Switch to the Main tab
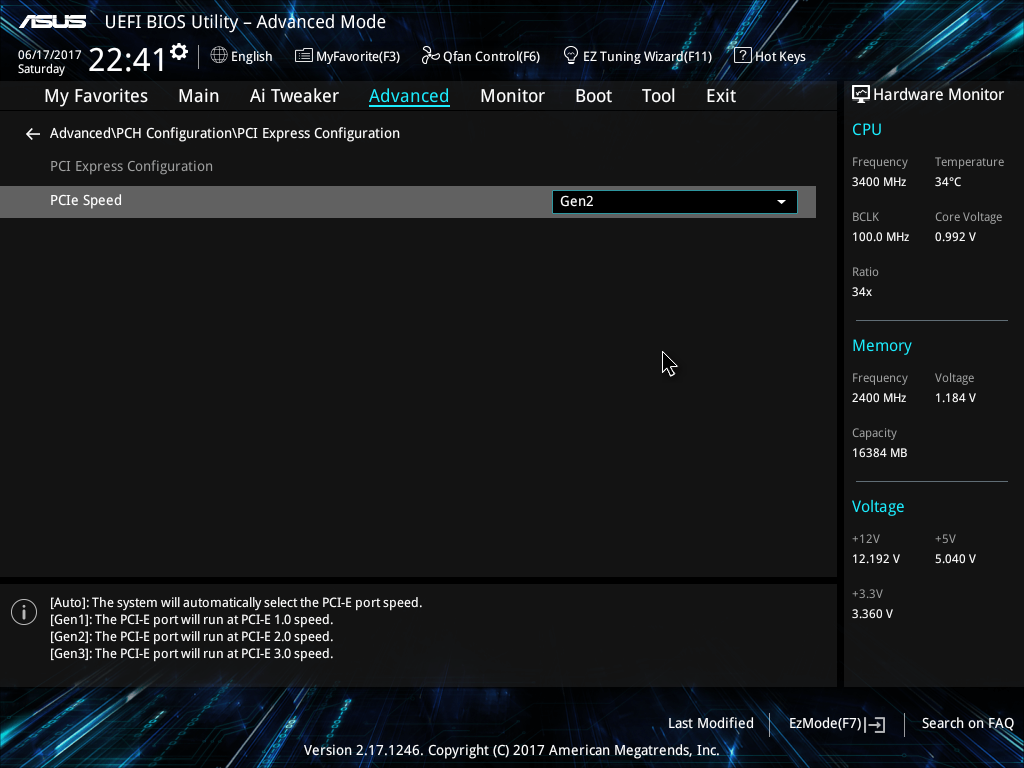The image size is (1024, 768). click(x=199, y=96)
